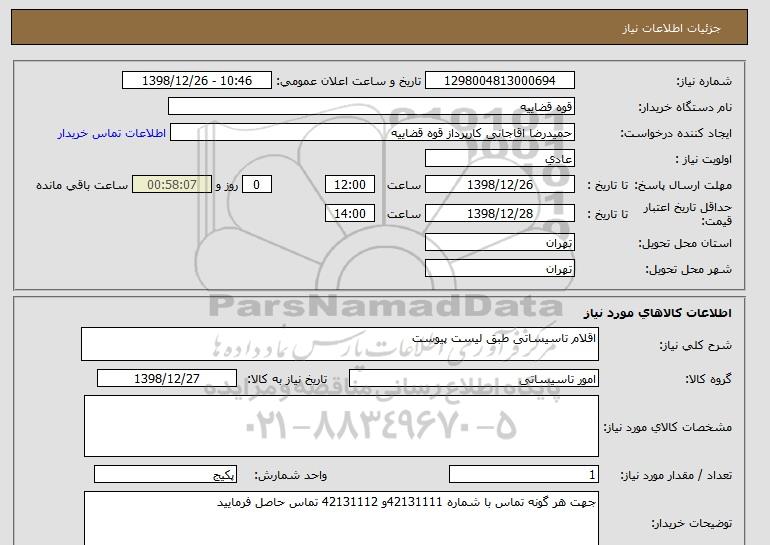Screen dimensions: 770x545
Task: Click the header title جزئیات اطلاعات نیاز
Action: 671,28
